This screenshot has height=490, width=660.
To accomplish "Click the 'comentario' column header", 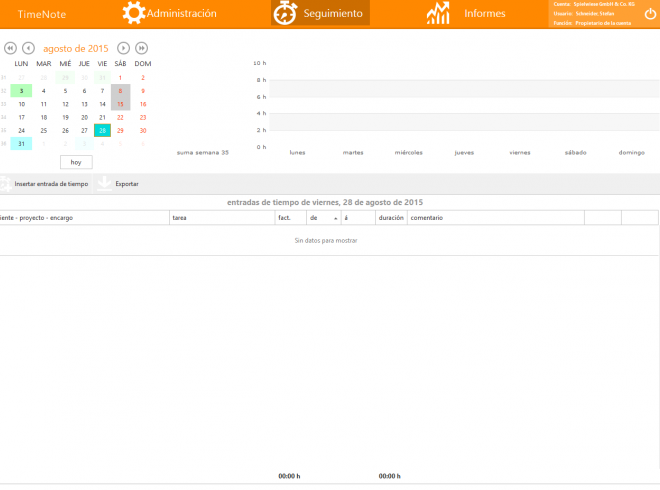I will pyautogui.click(x=495, y=217).
